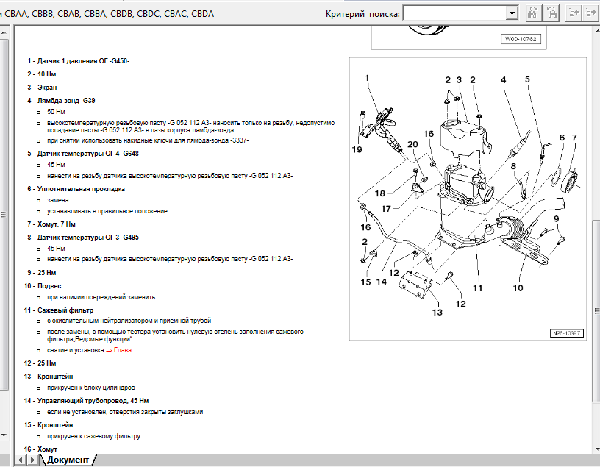Click the binoculars Find search icon
The height and width of the screenshot is (467, 600).
pos(532,14)
